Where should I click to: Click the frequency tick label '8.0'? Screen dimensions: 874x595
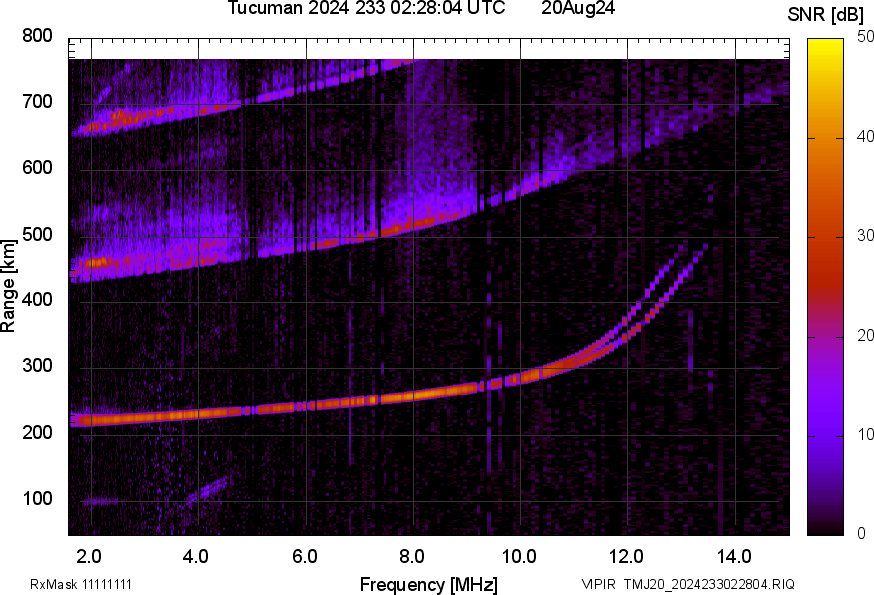(x=412, y=556)
